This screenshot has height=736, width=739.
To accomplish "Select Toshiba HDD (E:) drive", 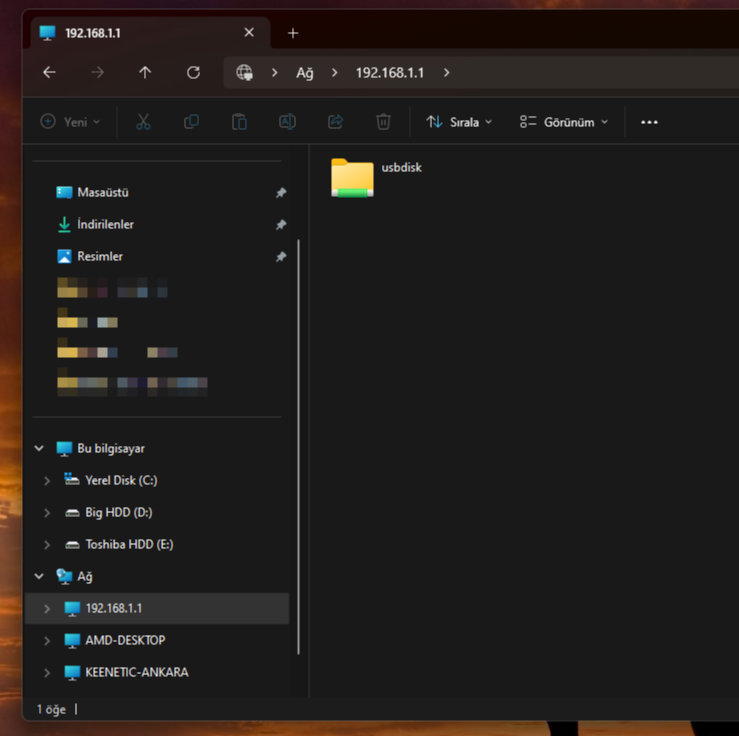I will coord(129,544).
